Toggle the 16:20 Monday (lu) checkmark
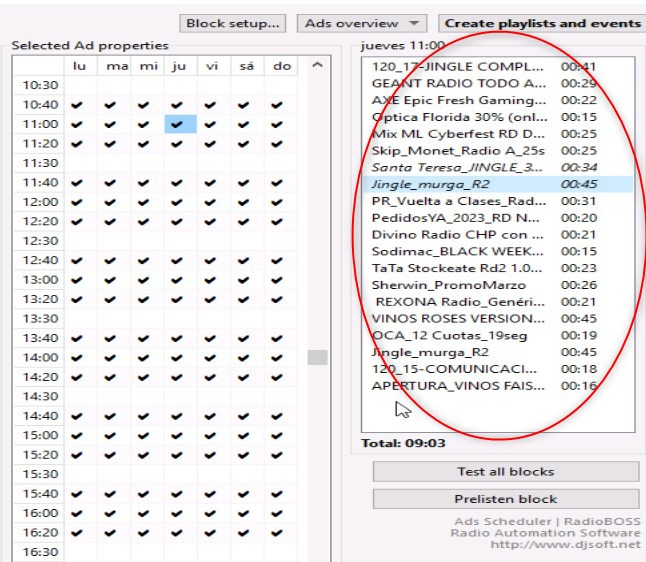Image resolution: width=646 pixels, height=562 pixels. pyautogui.click(x=77, y=533)
